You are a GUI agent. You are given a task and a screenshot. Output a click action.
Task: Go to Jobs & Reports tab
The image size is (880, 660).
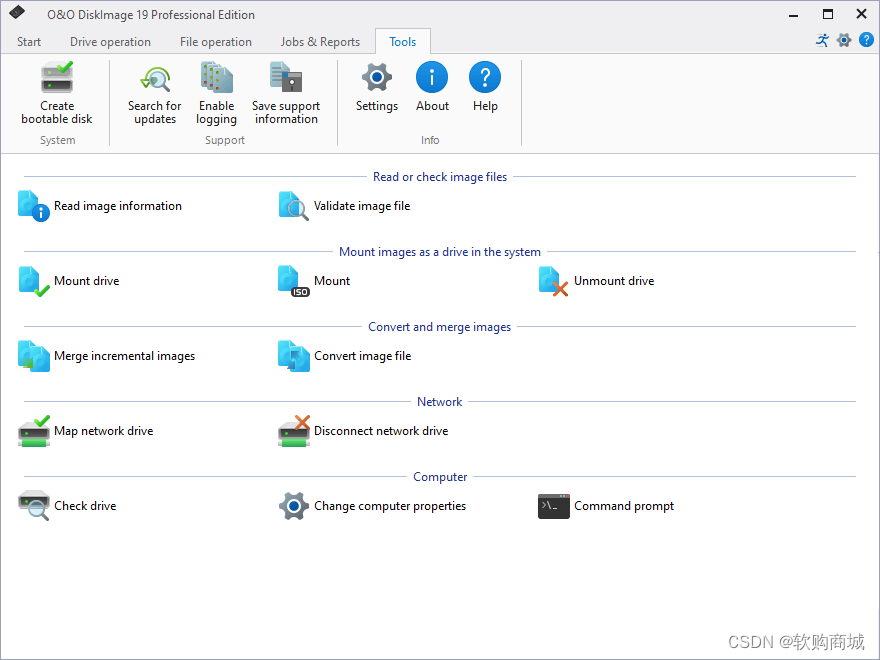pyautogui.click(x=320, y=42)
